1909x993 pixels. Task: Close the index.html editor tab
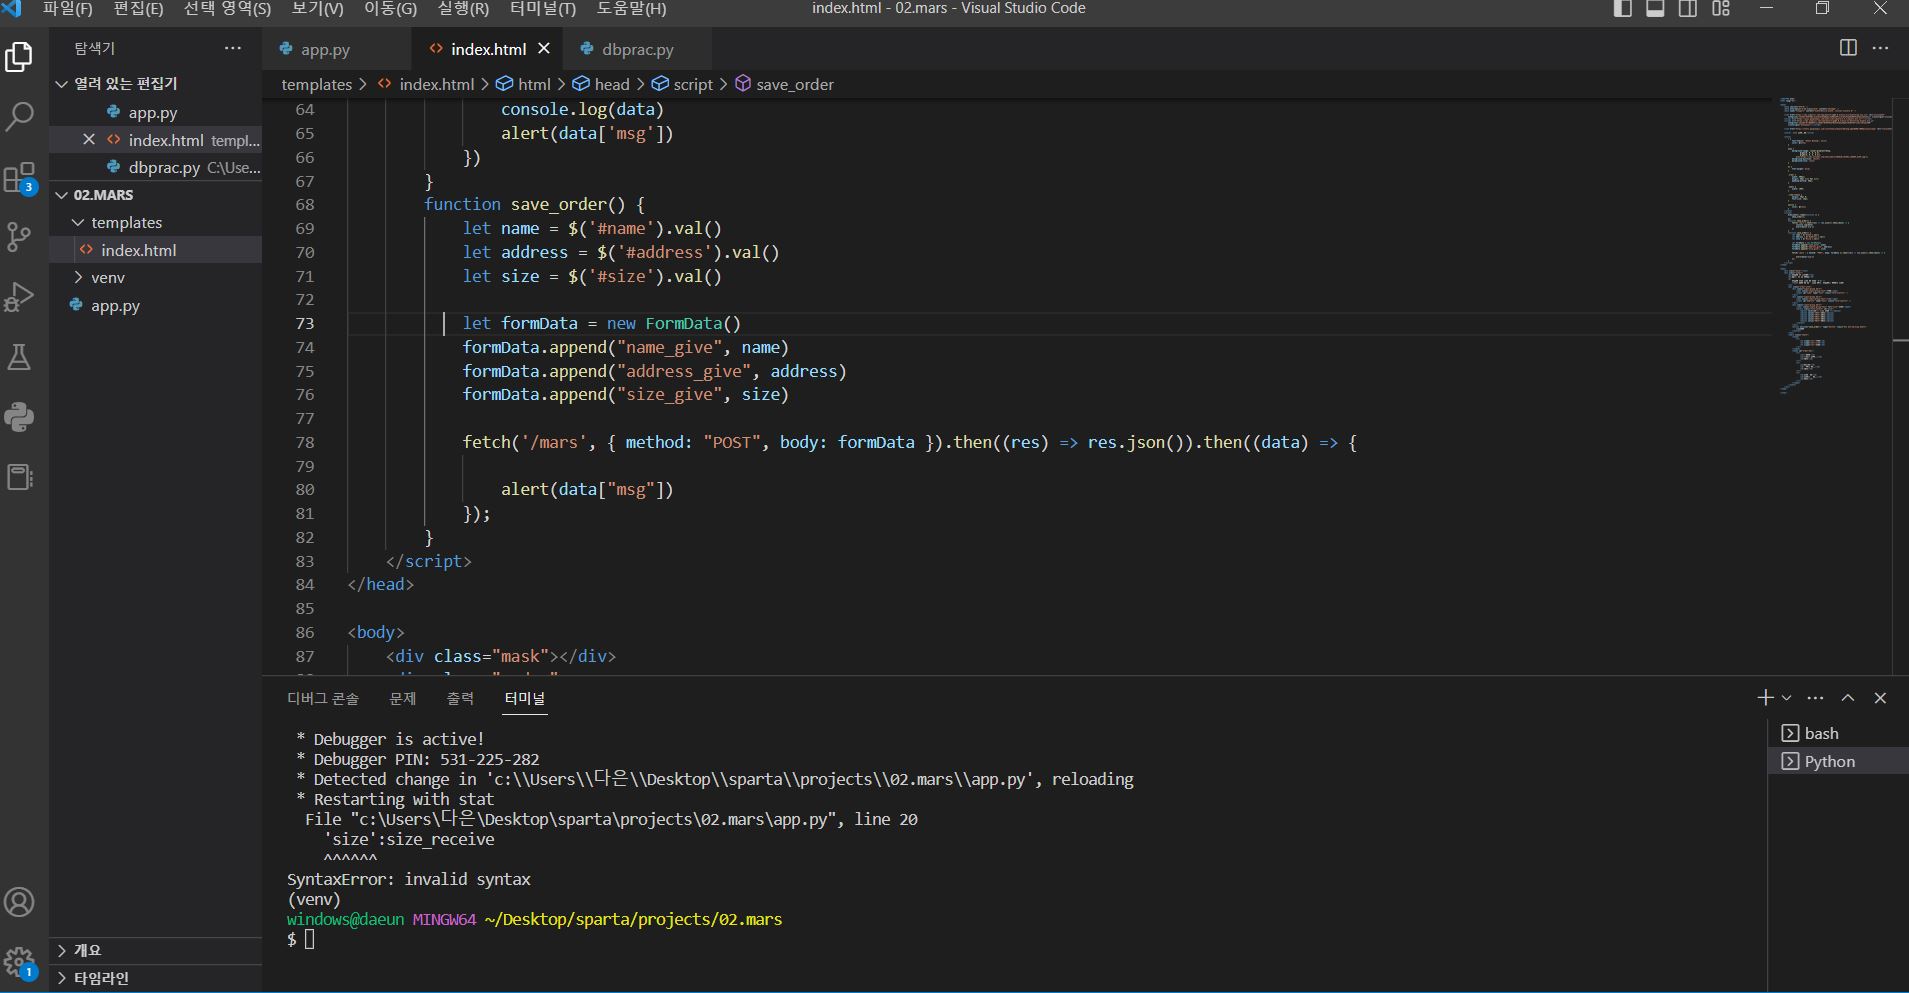pos(544,48)
